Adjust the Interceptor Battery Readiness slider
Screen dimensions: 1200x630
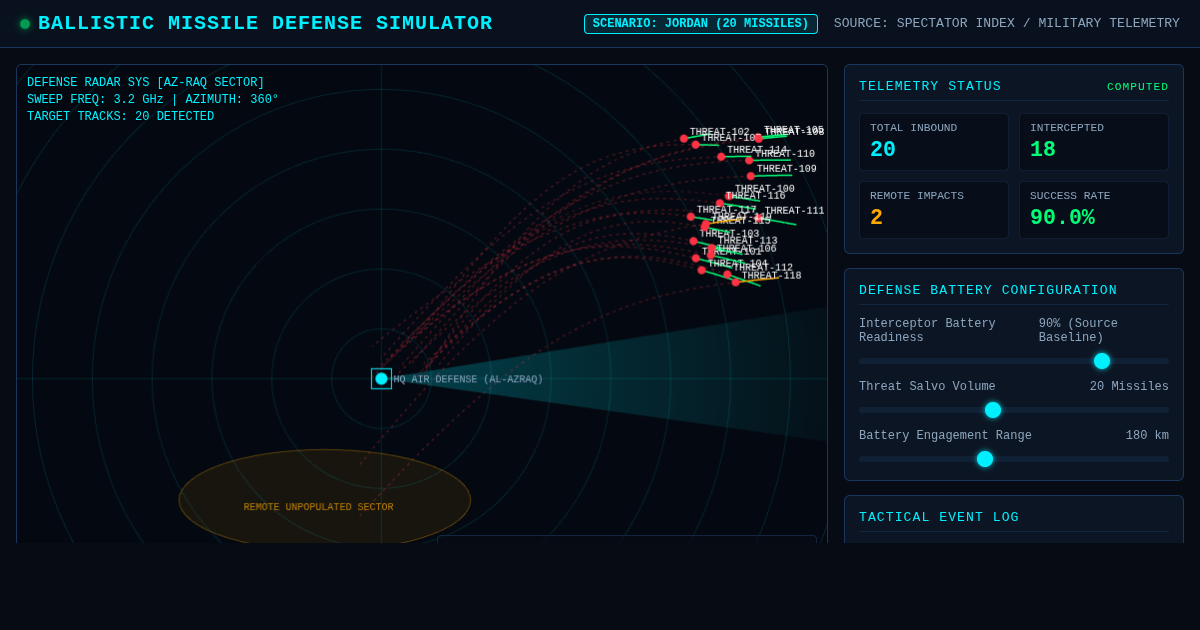point(1014,361)
